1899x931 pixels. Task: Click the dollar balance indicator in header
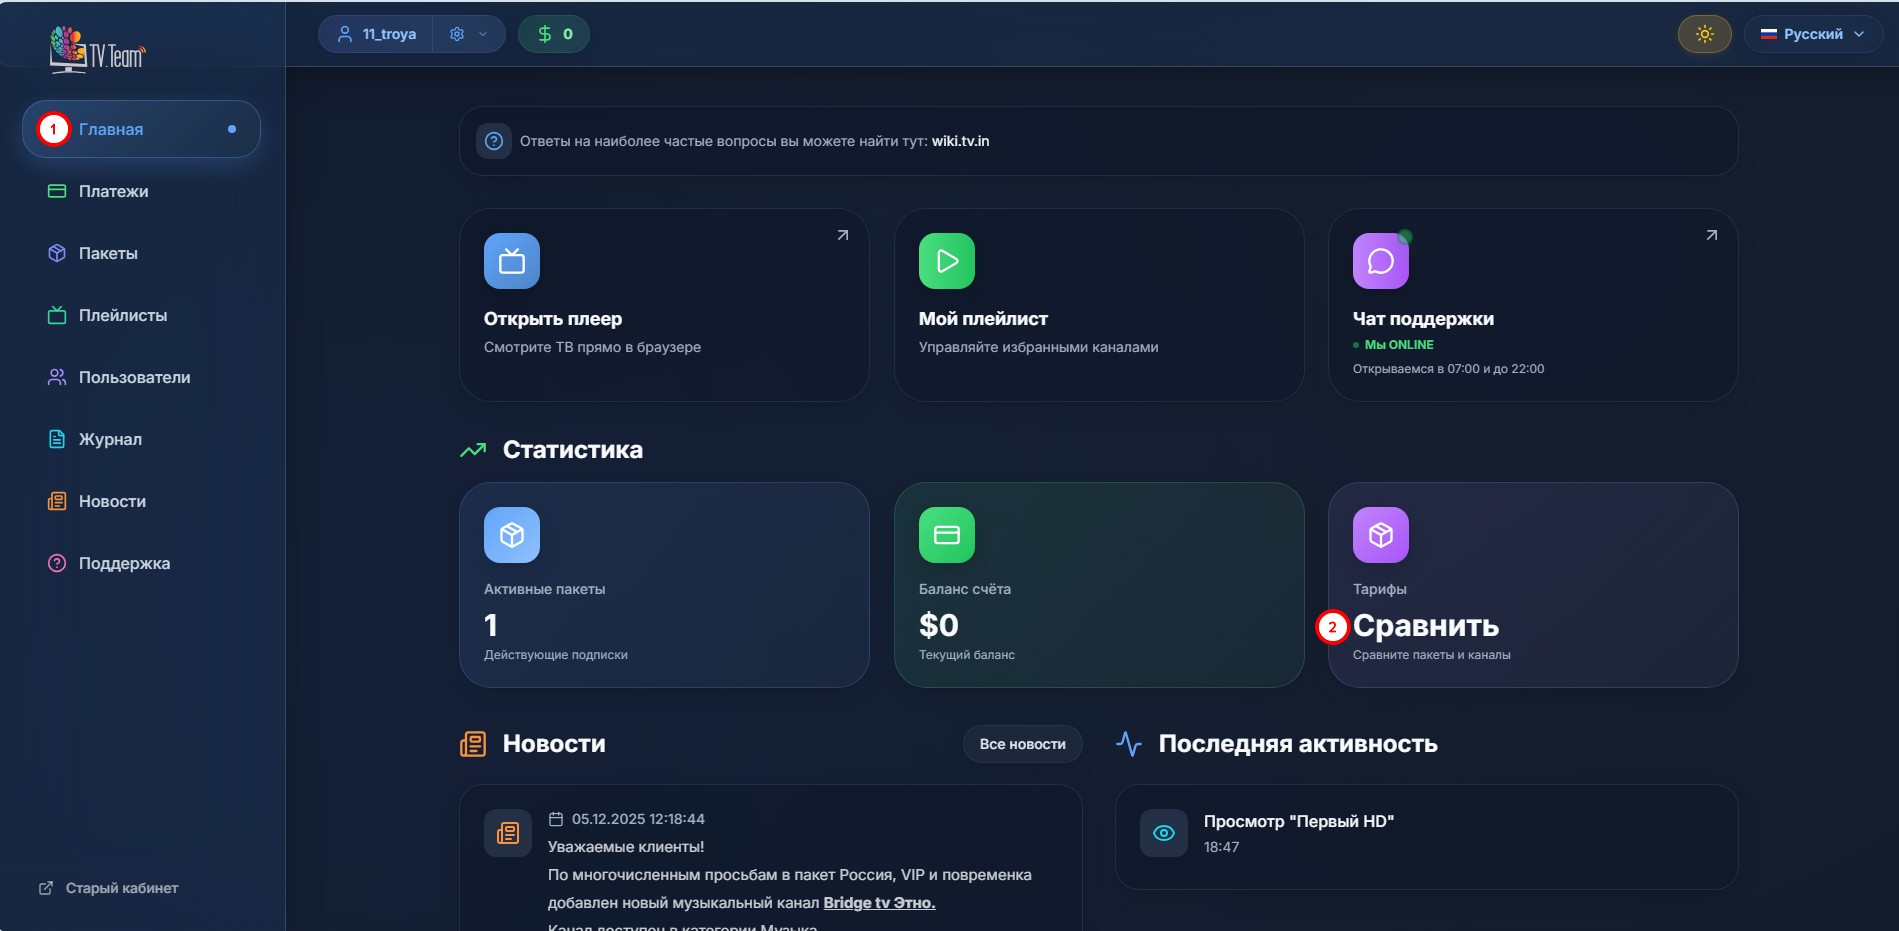554,34
